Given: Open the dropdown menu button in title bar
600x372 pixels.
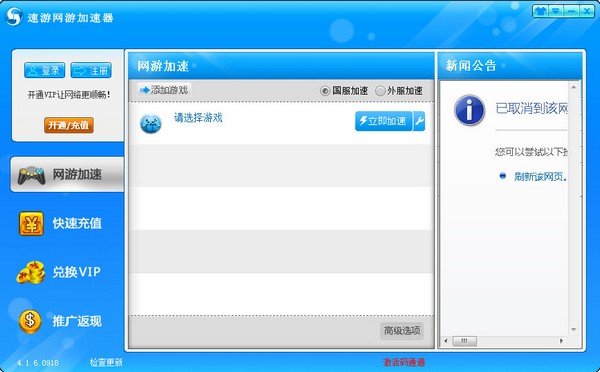Looking at the screenshot, I should click(x=556, y=11).
